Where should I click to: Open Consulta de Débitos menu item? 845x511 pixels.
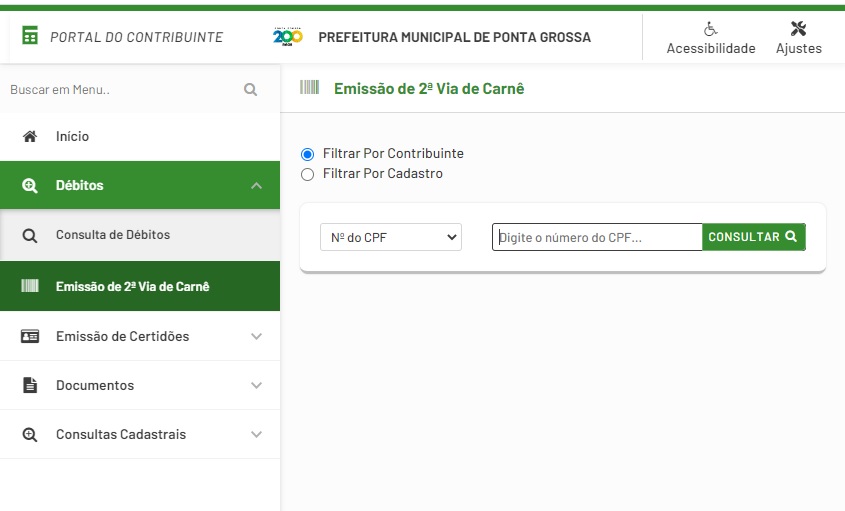click(x=140, y=235)
